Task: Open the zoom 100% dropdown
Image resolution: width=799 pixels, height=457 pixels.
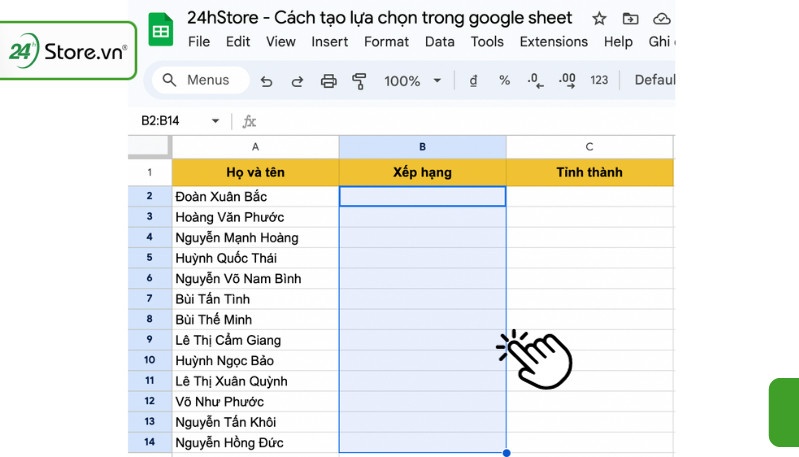Action: click(x=412, y=81)
